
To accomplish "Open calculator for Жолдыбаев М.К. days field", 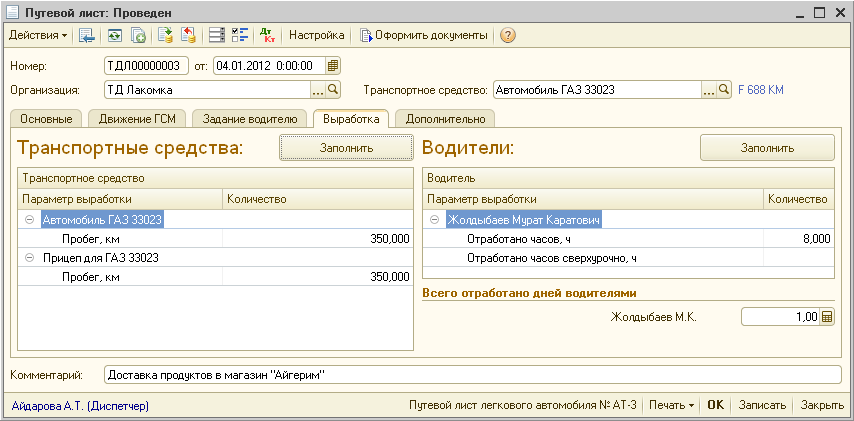I will point(826,317).
